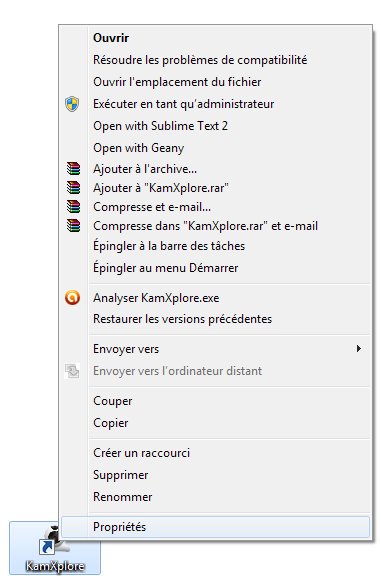Click WinRAR icon next to Ajouter à "KamXplore.rar"
381x585 pixels.
pos(74,187)
